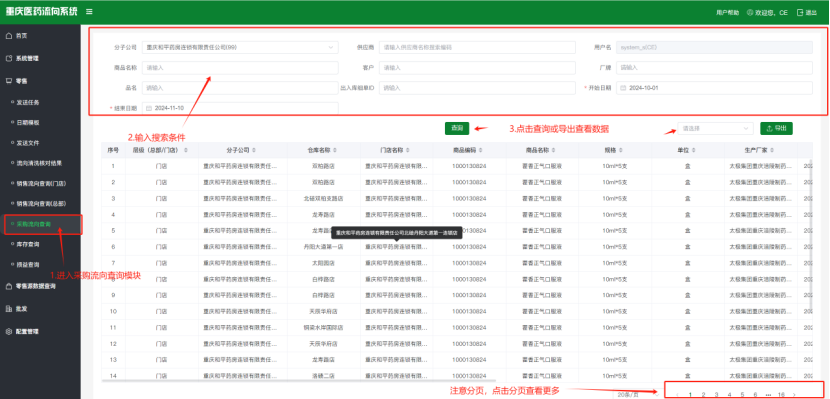Sort the 门店名称 column via its arrows
830x399 pixels.
click(408, 150)
